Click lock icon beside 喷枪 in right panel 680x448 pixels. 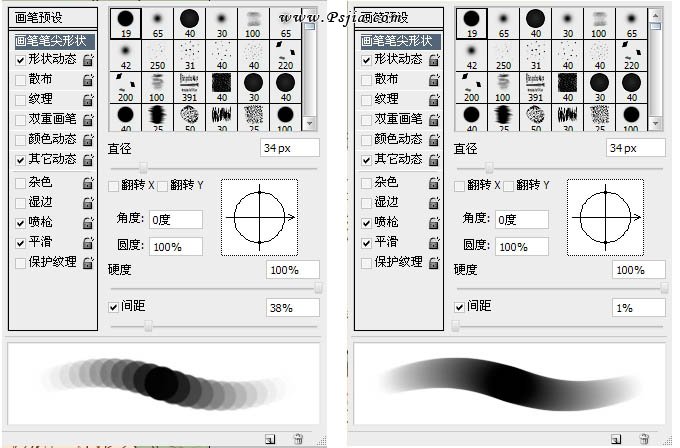coord(434,223)
